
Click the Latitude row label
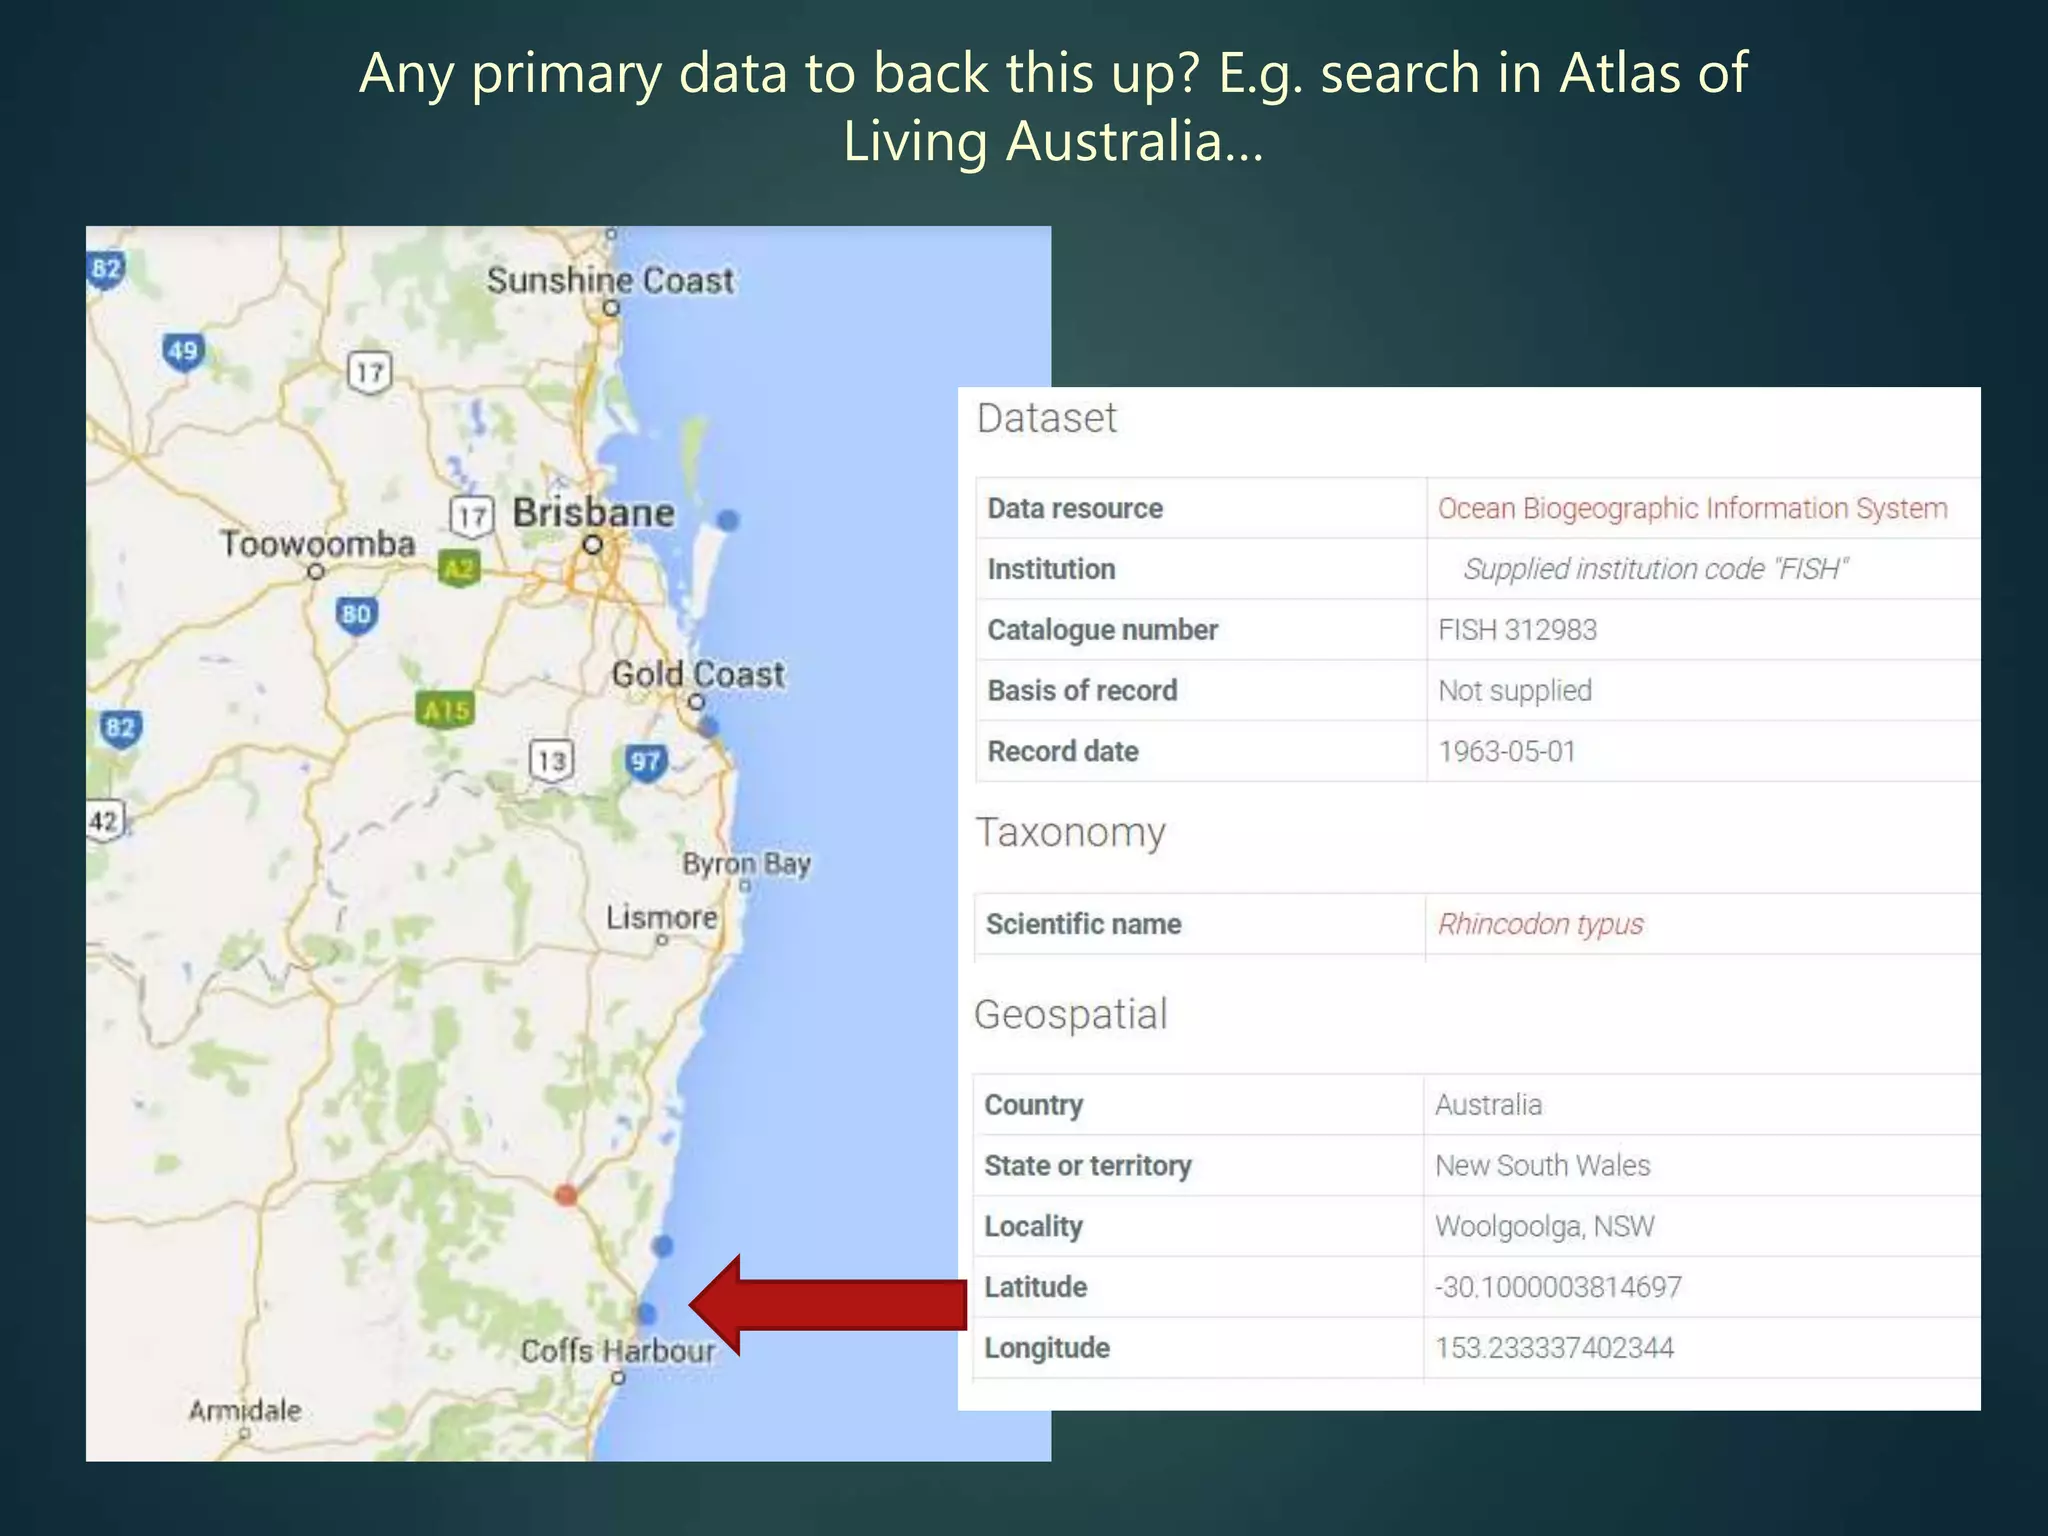[x=1035, y=1287]
